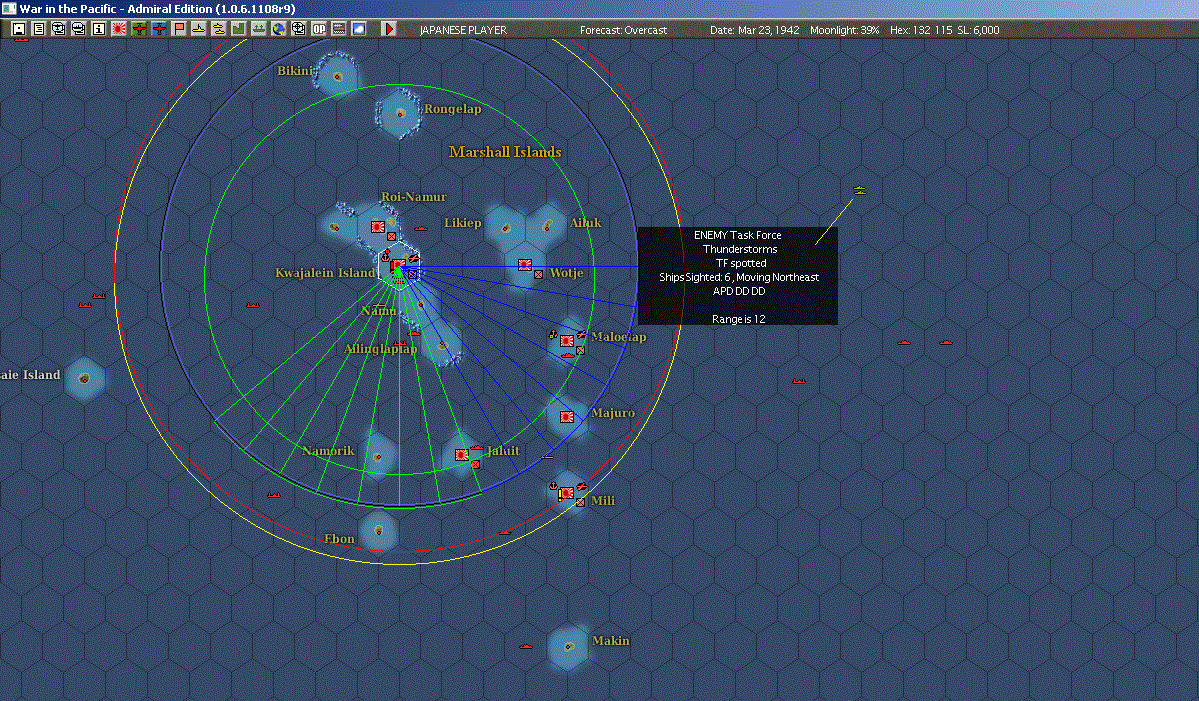Click the 'Ailinglaplap' map label
Image resolution: width=1199 pixels, height=701 pixels.
tap(380, 349)
